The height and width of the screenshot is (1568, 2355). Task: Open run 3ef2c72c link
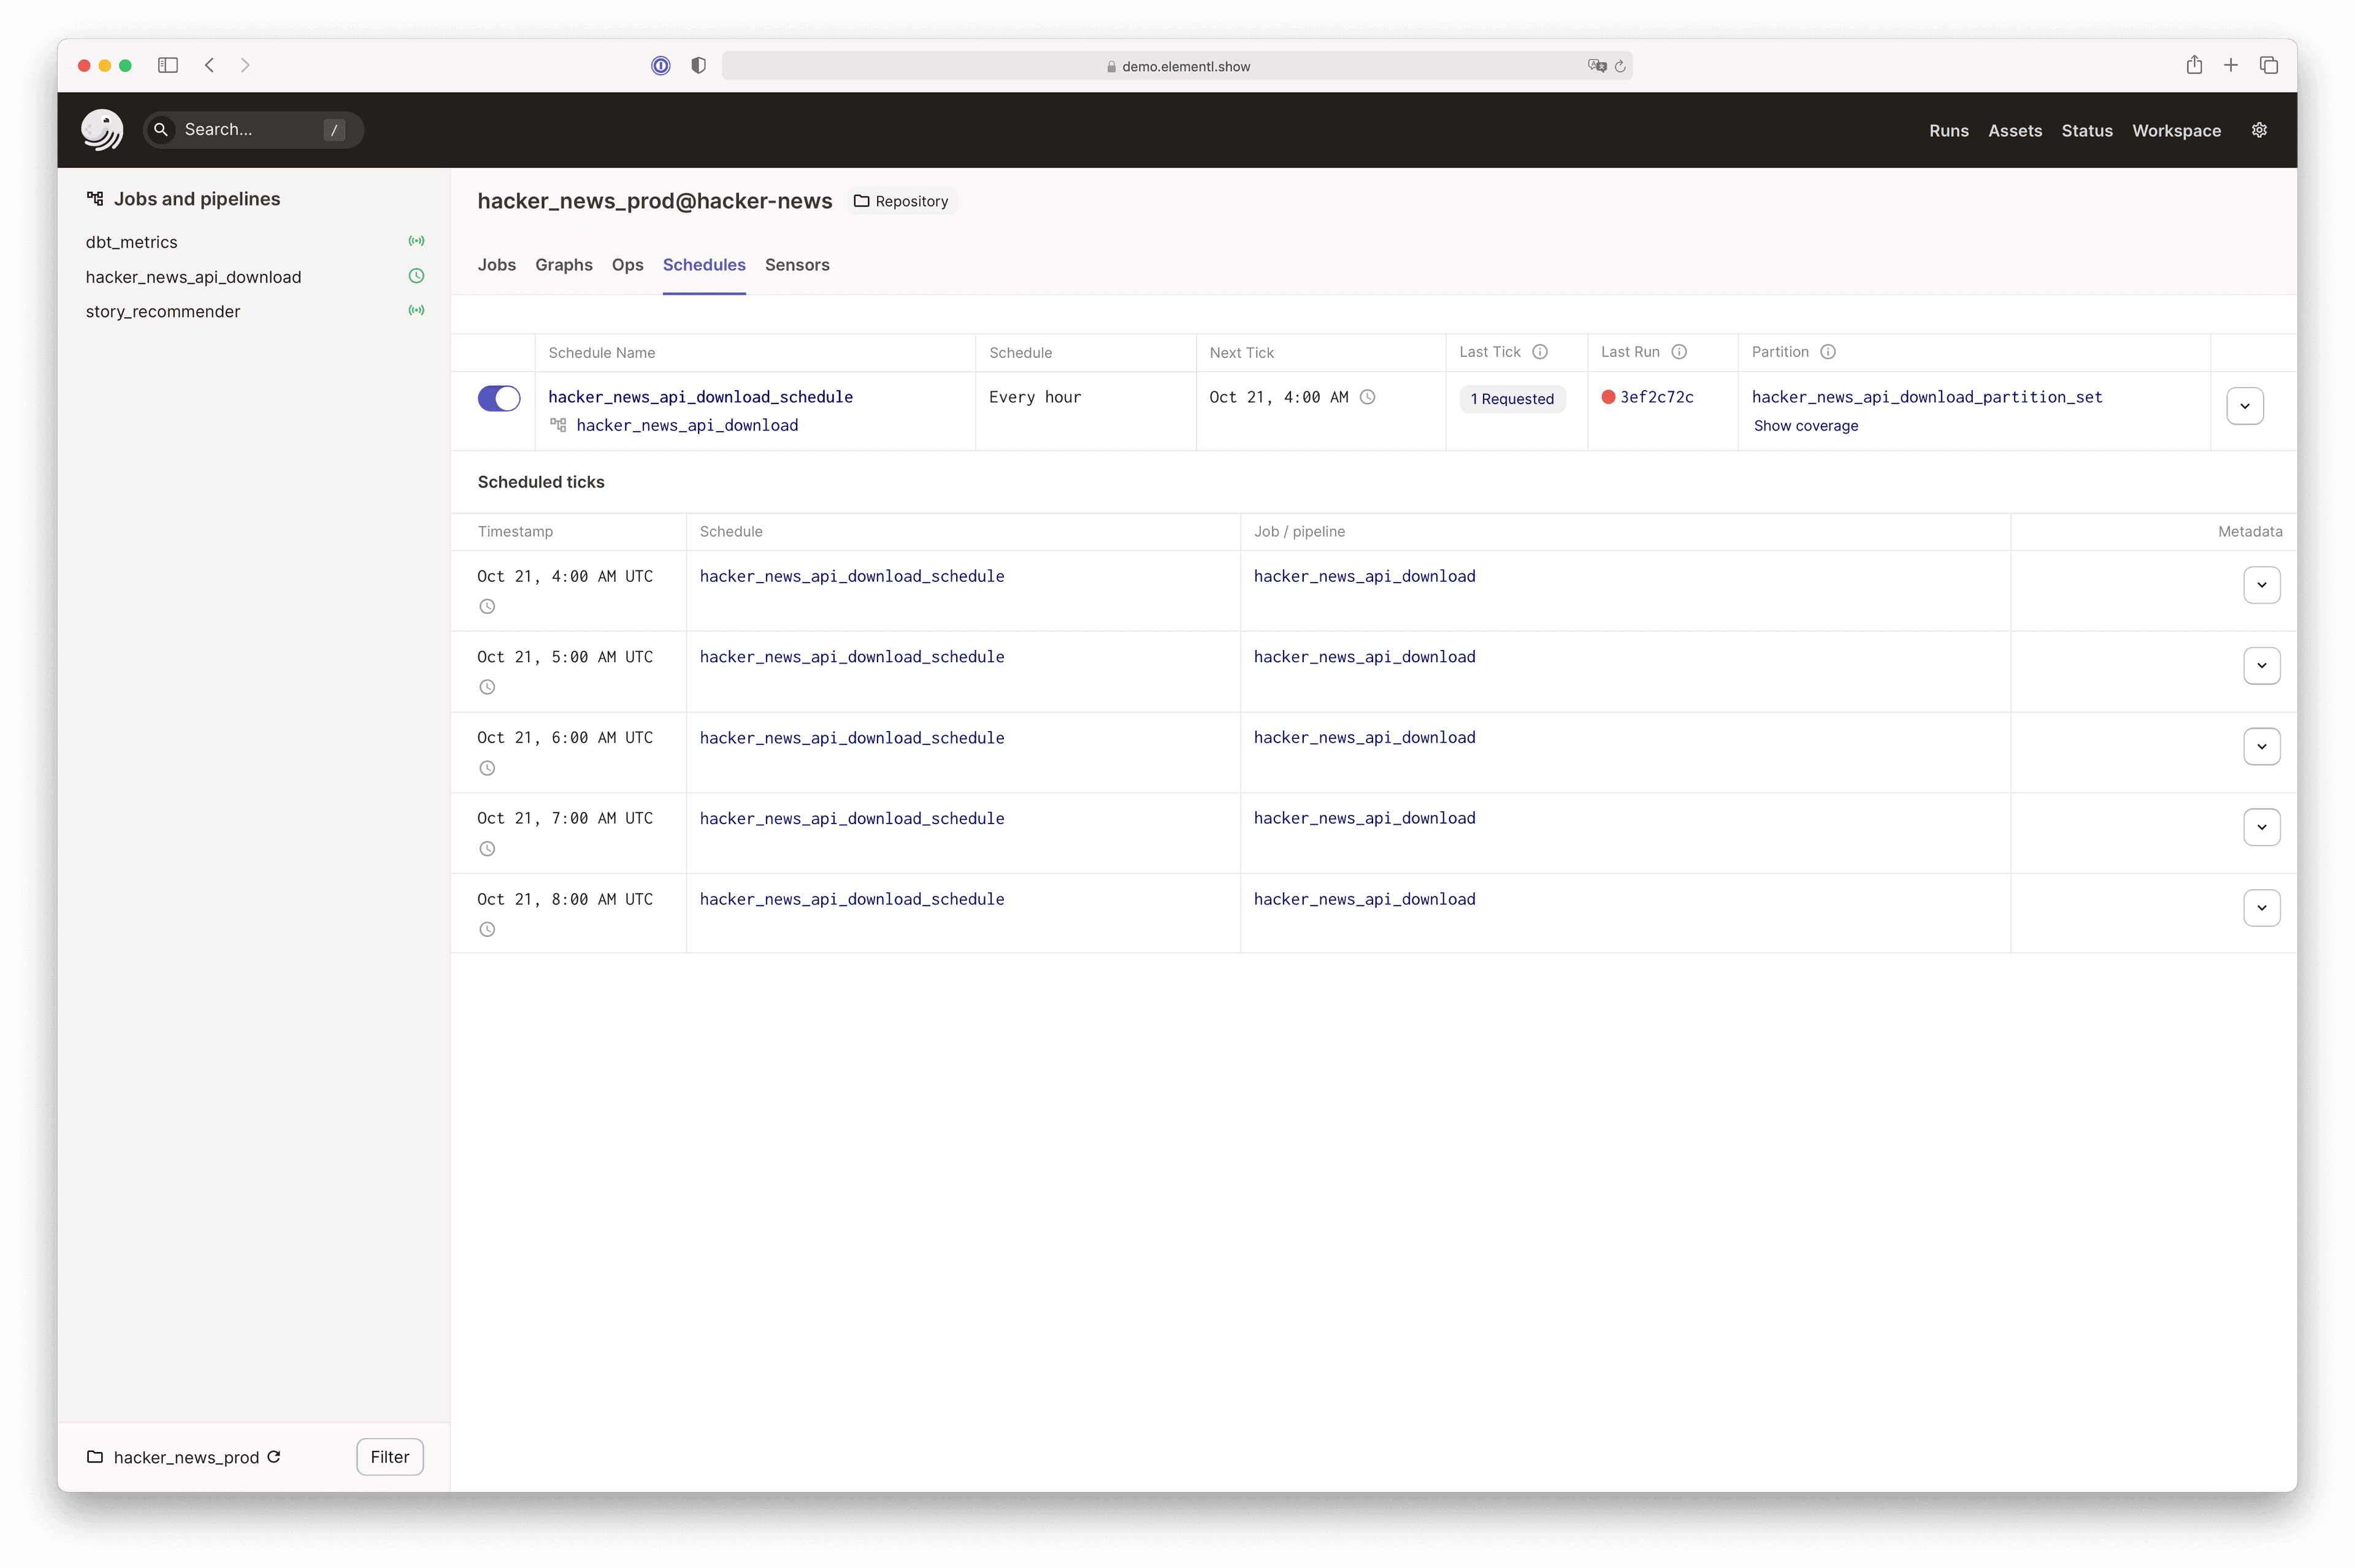click(1656, 397)
